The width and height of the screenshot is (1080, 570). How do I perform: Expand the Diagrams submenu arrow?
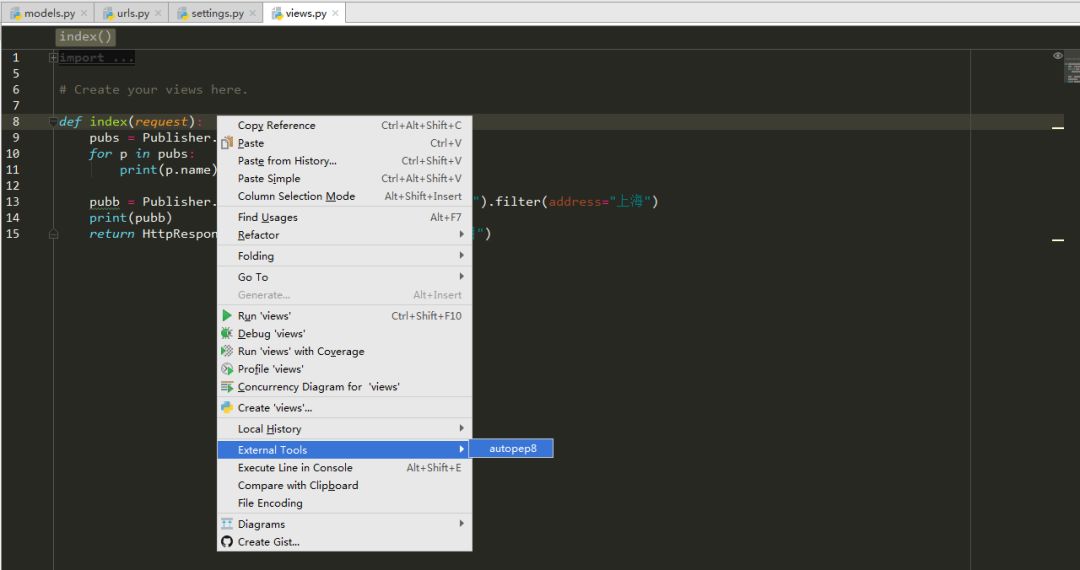pyautogui.click(x=461, y=524)
